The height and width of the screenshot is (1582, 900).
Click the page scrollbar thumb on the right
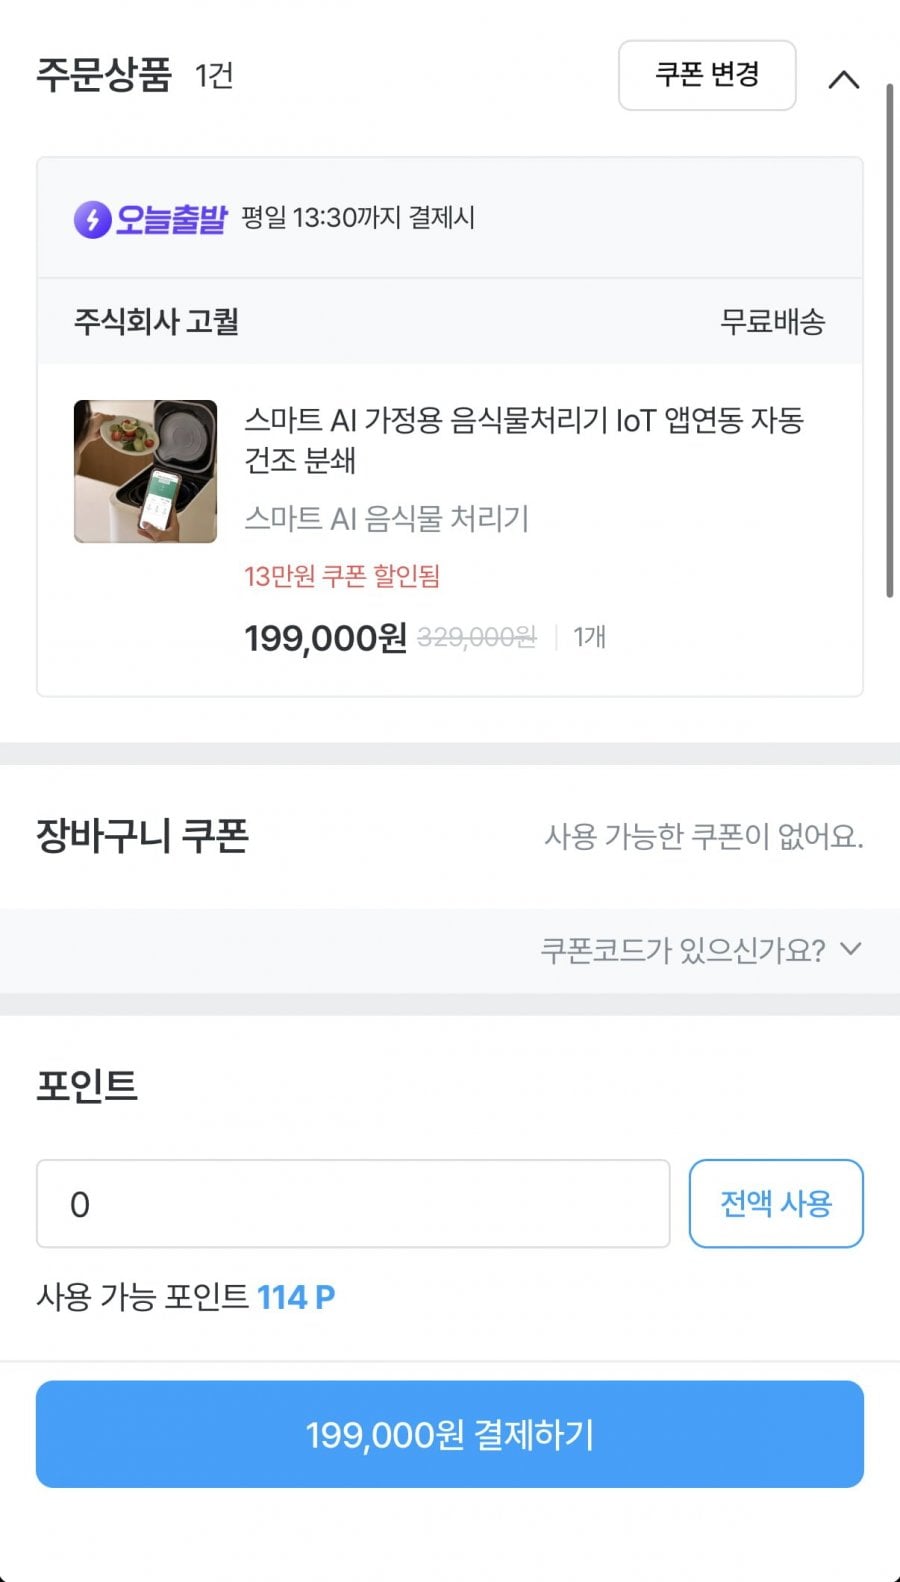889,340
